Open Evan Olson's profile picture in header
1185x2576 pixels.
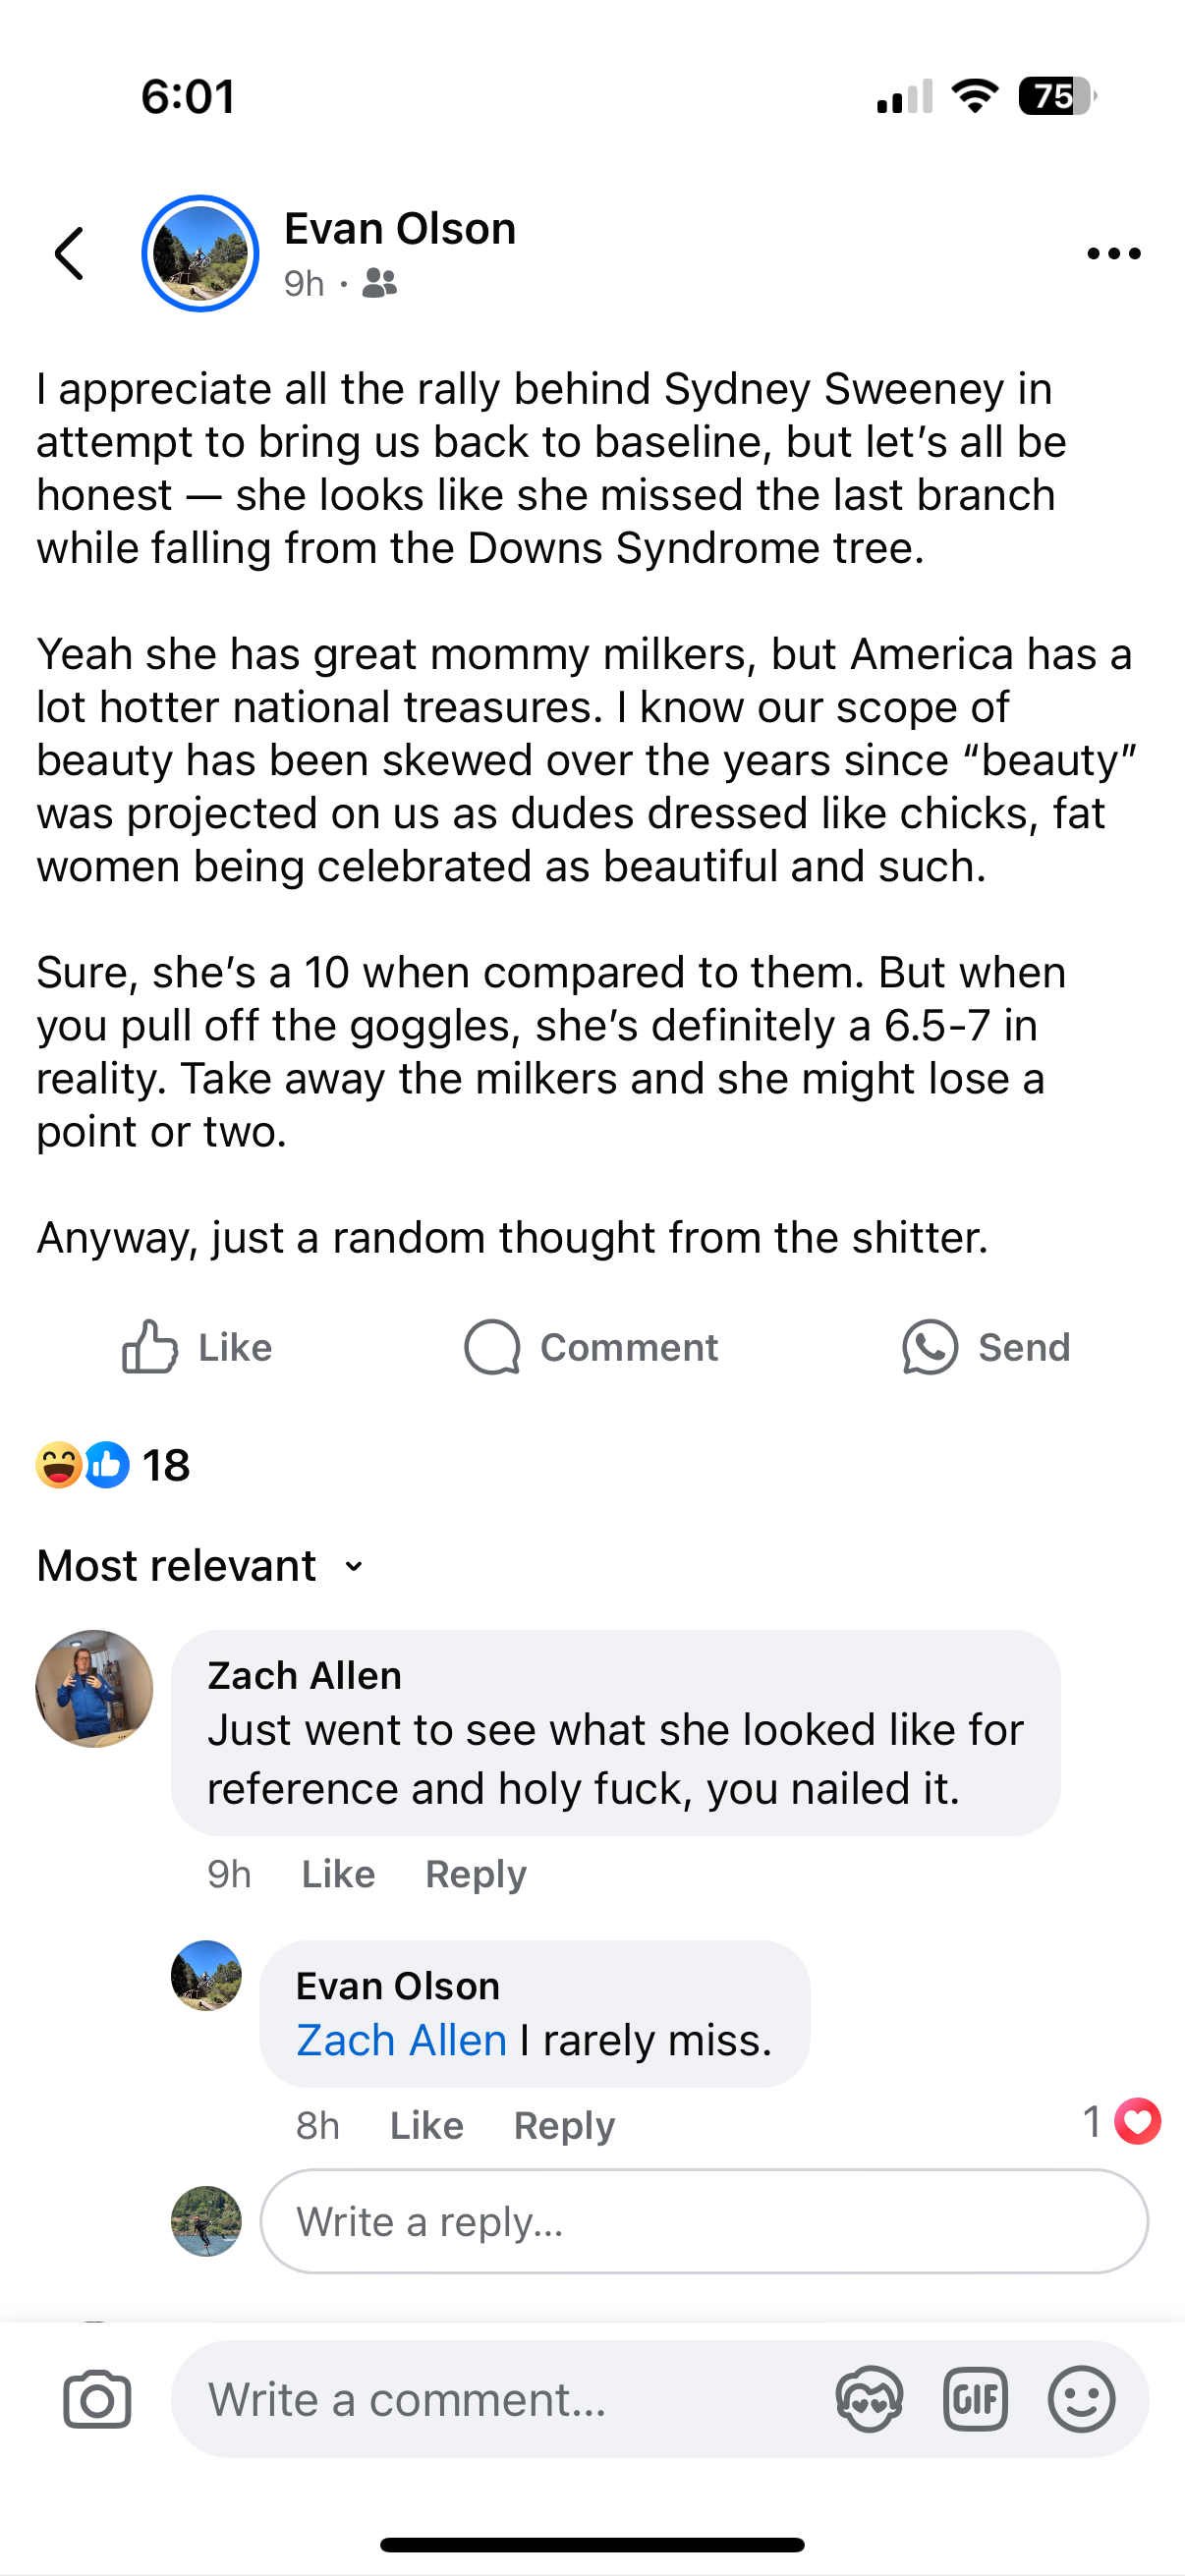200,253
